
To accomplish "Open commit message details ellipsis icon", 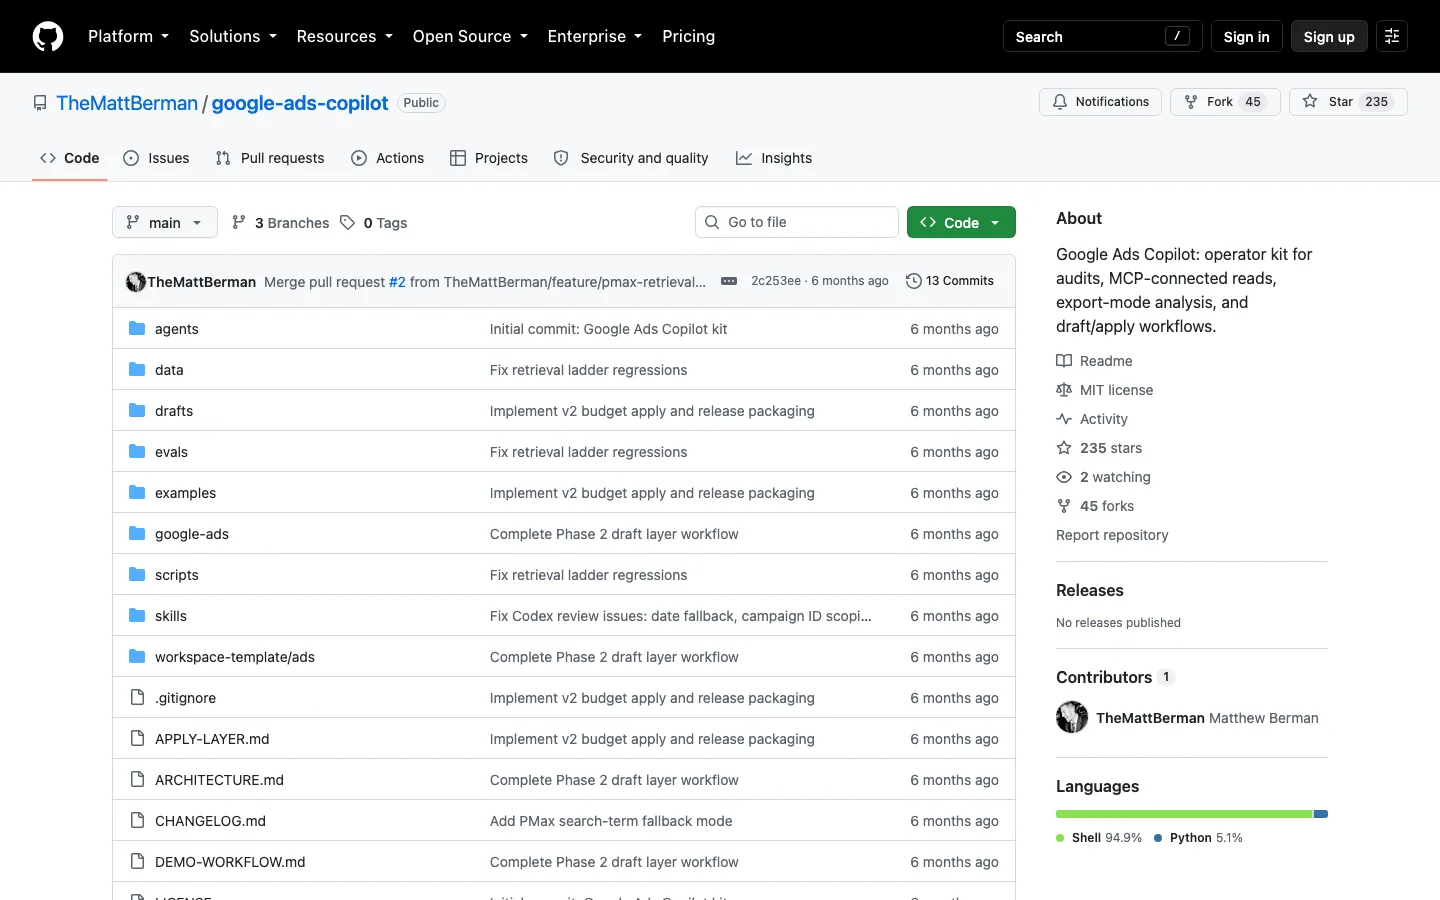I will (x=729, y=281).
